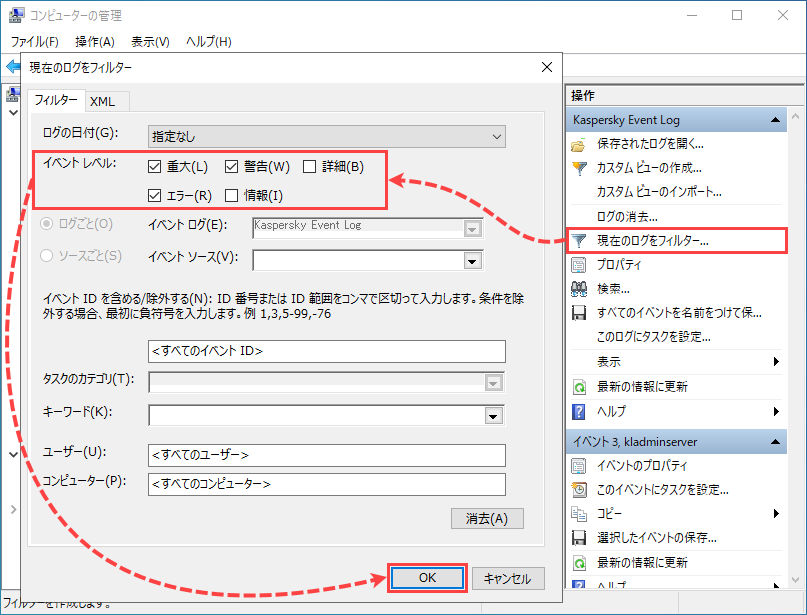This screenshot has height=615, width=807.
Task: Expand the ヘルプ submenu arrow above イベント 3
Action: point(776,411)
